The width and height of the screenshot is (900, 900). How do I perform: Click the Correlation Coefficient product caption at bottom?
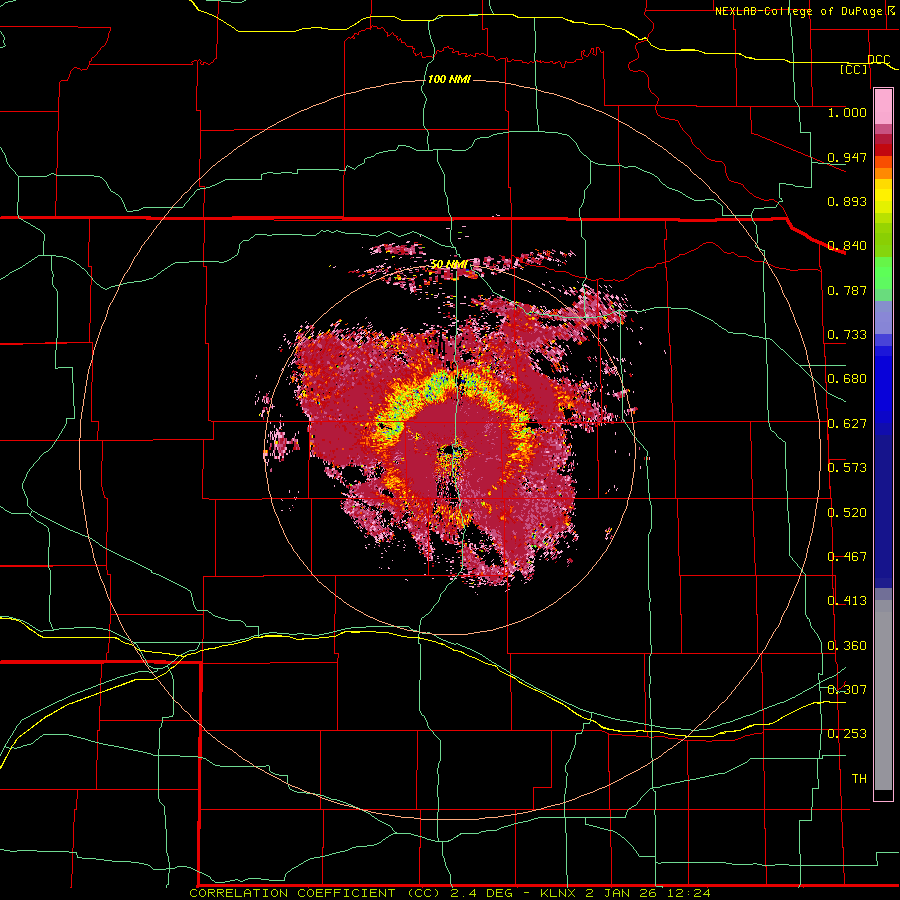[449, 893]
